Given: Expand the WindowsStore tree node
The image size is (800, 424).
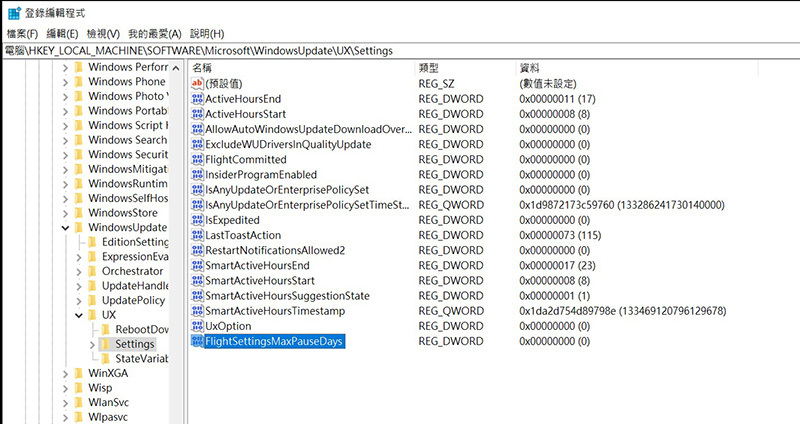Looking at the screenshot, I should (65, 213).
